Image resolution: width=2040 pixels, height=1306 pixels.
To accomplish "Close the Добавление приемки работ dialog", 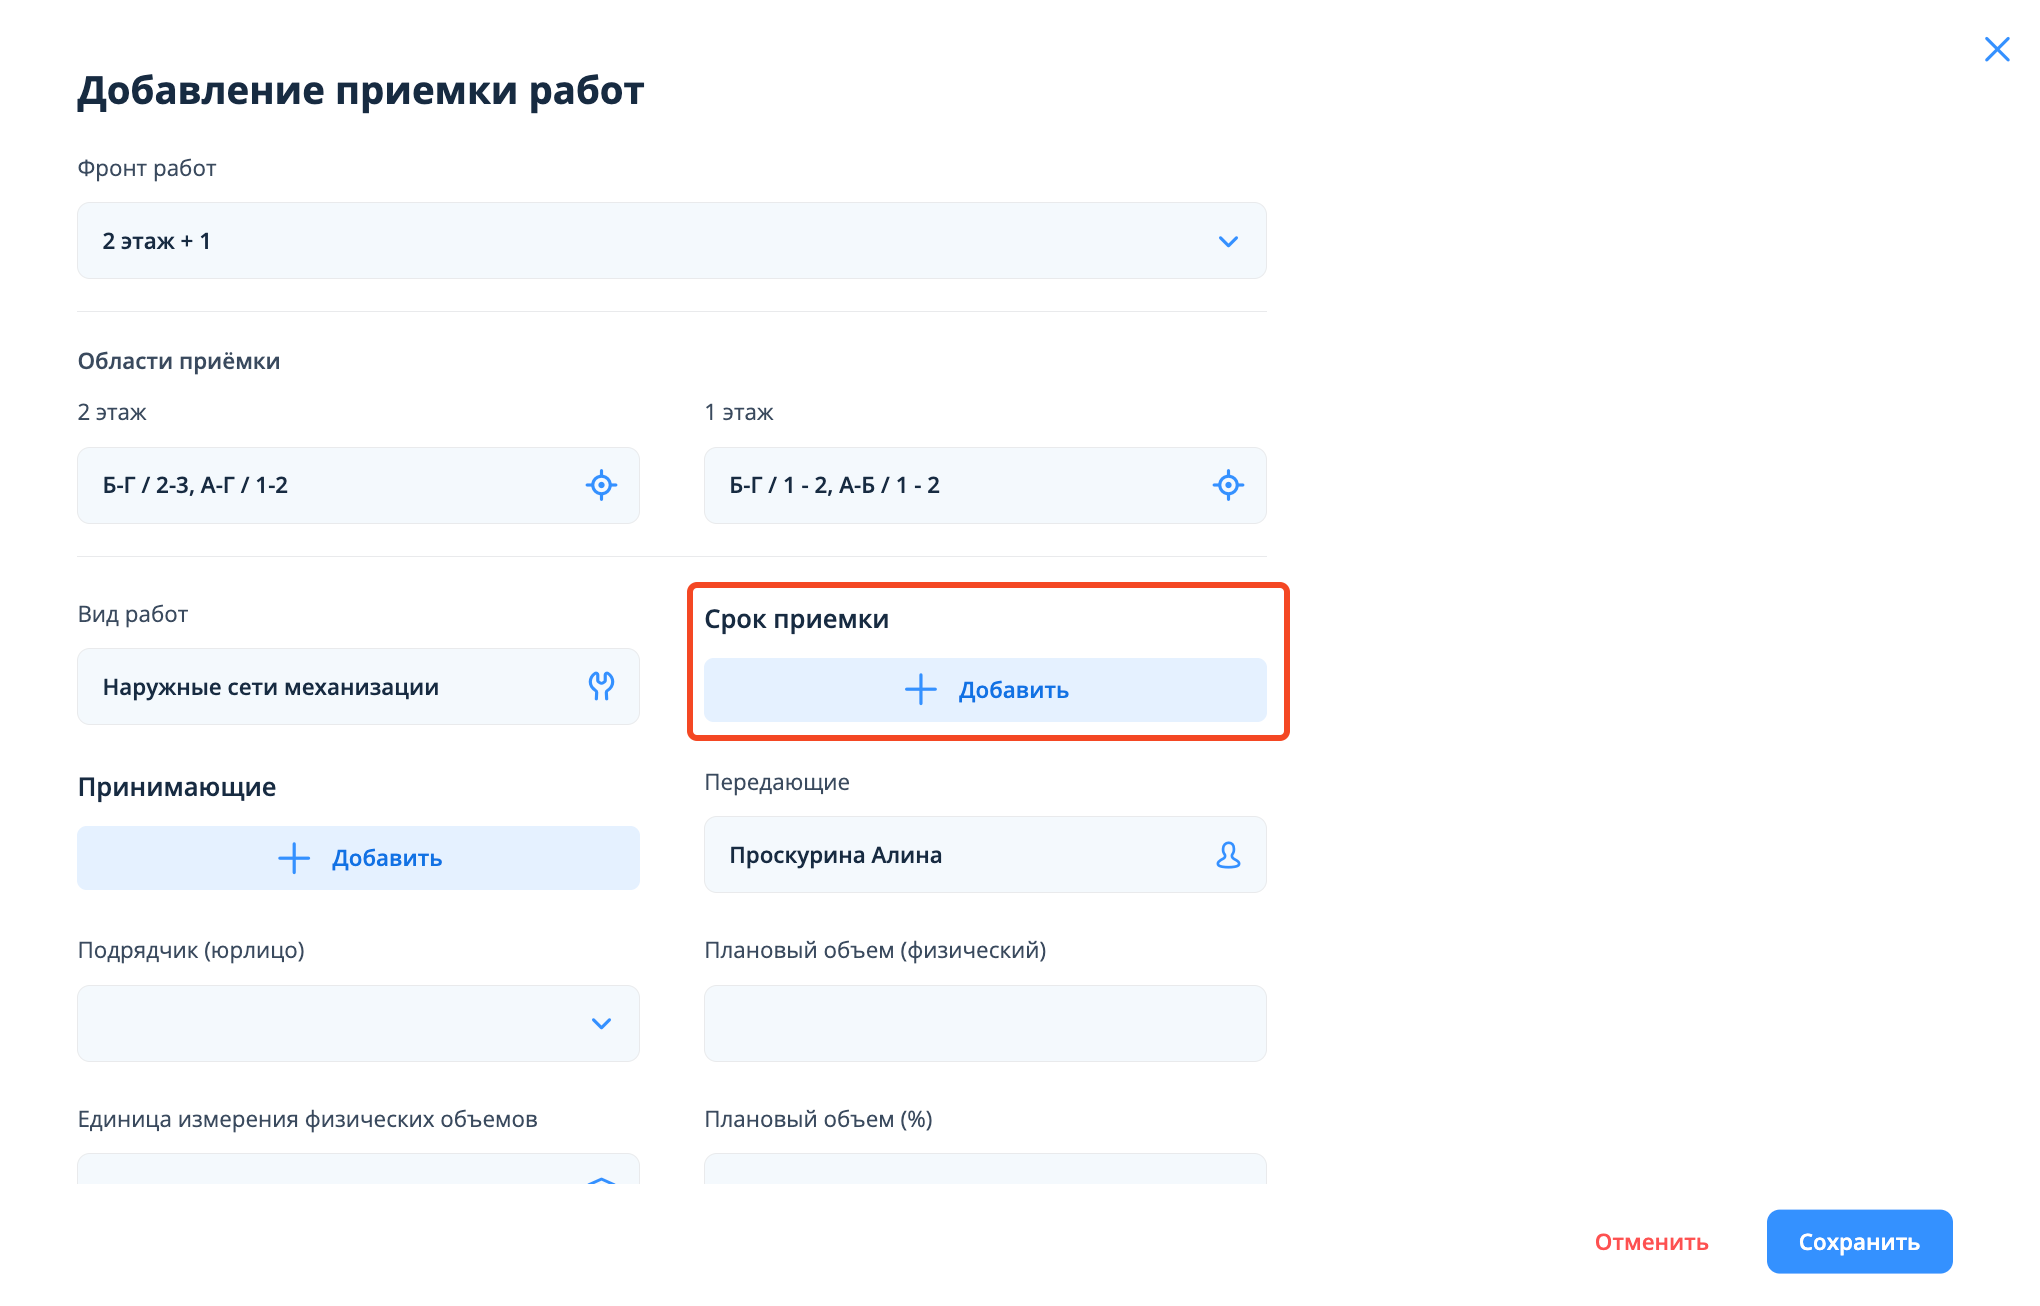I will click(x=1996, y=49).
